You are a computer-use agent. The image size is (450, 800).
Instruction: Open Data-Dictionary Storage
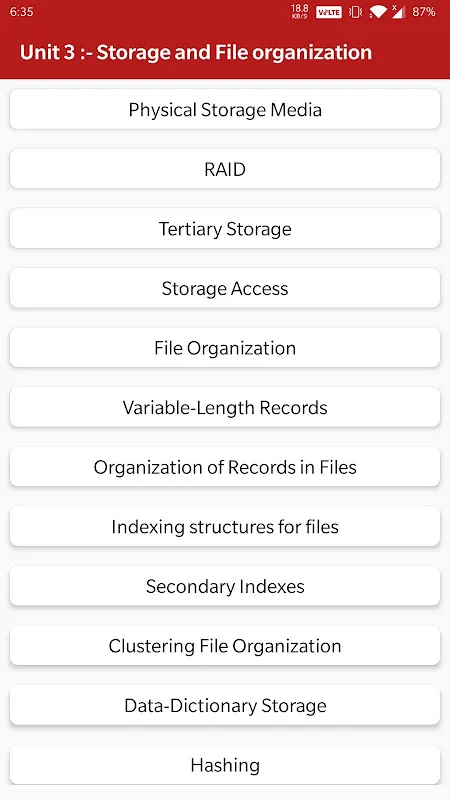[225, 706]
